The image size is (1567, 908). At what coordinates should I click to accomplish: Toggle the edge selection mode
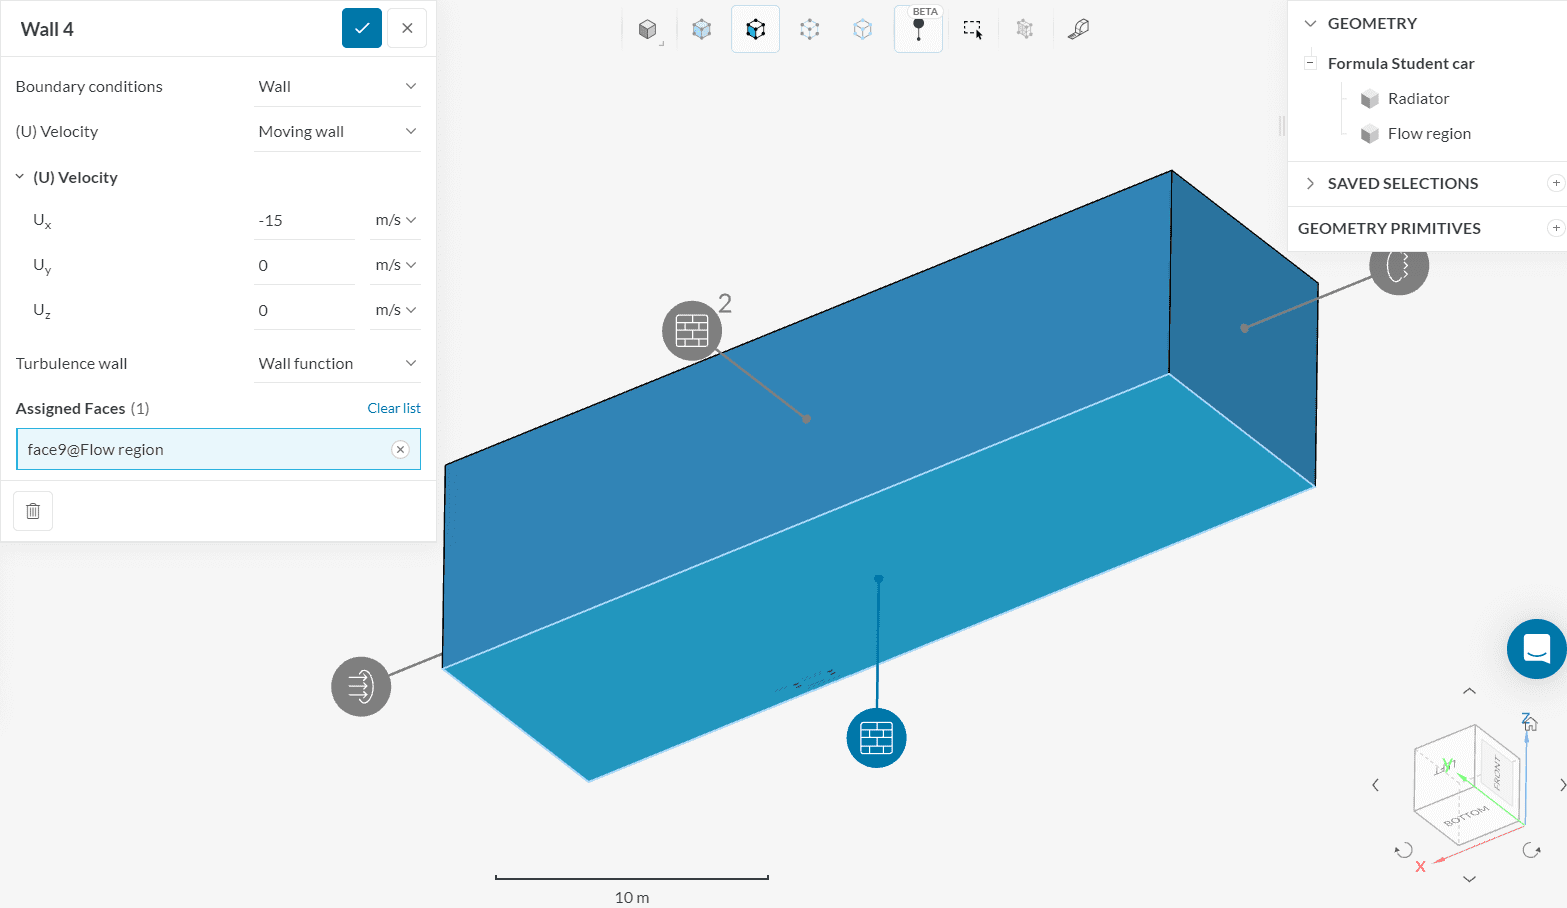click(863, 29)
